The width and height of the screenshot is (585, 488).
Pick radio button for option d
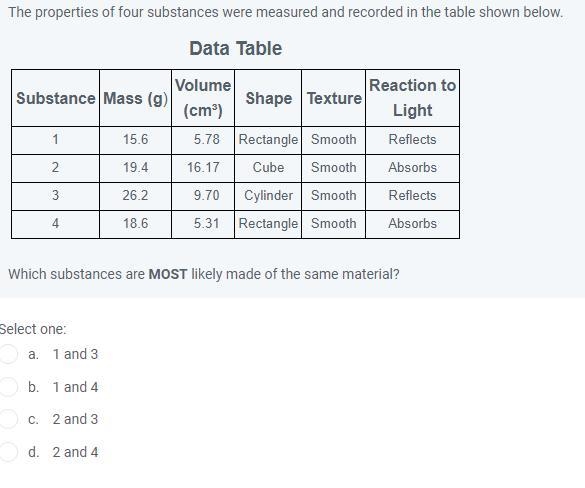click(8, 452)
